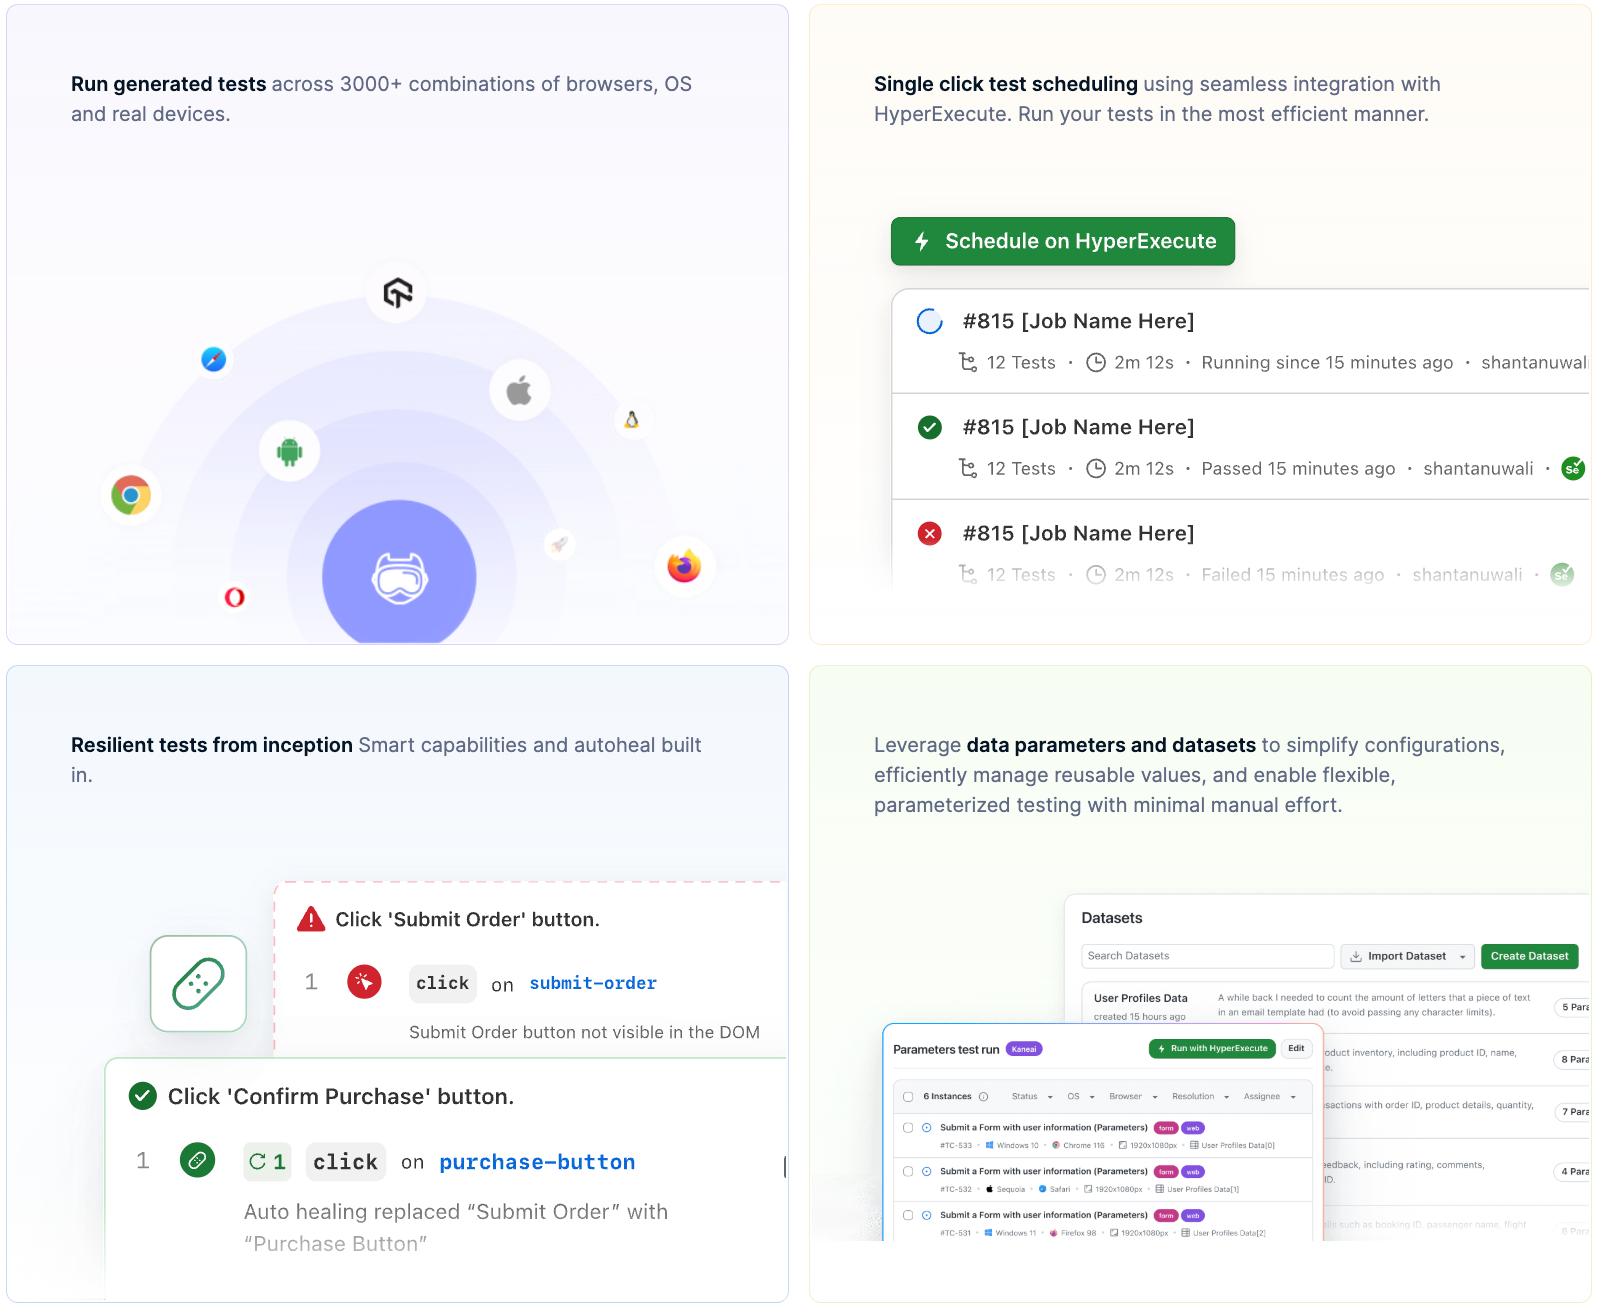1602x1314 pixels.
Task: Click 'Windows 10' in TC-533 row
Action: (1017, 1145)
